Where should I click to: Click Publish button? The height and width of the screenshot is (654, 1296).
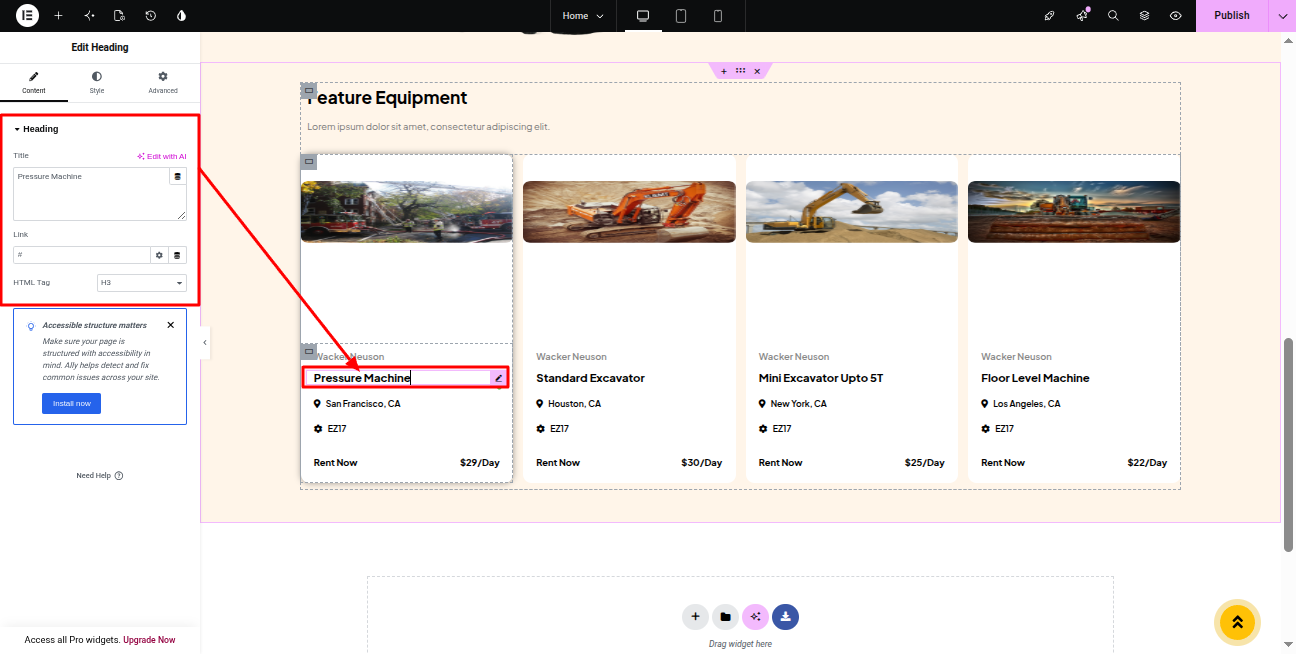tap(1232, 16)
